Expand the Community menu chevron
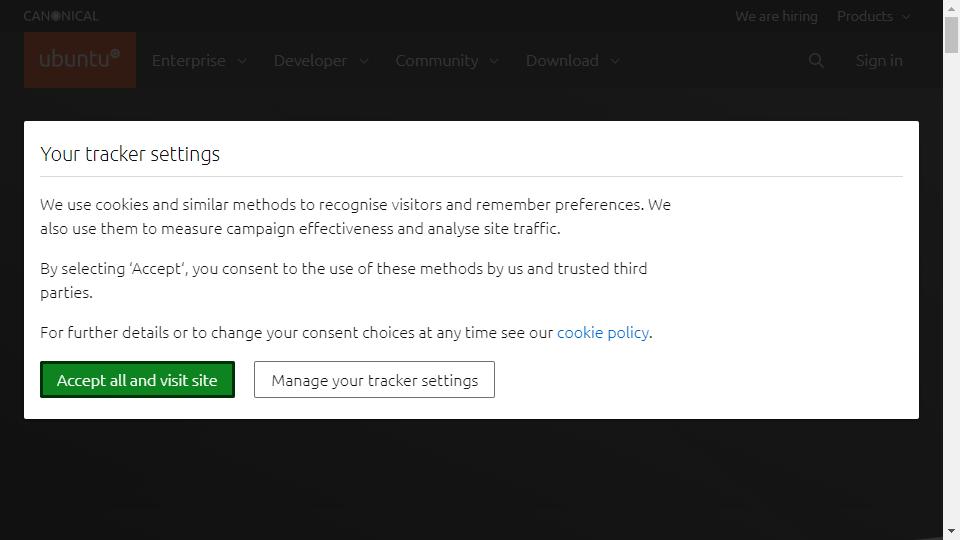The width and height of the screenshot is (960, 540). pyautogui.click(x=494, y=61)
